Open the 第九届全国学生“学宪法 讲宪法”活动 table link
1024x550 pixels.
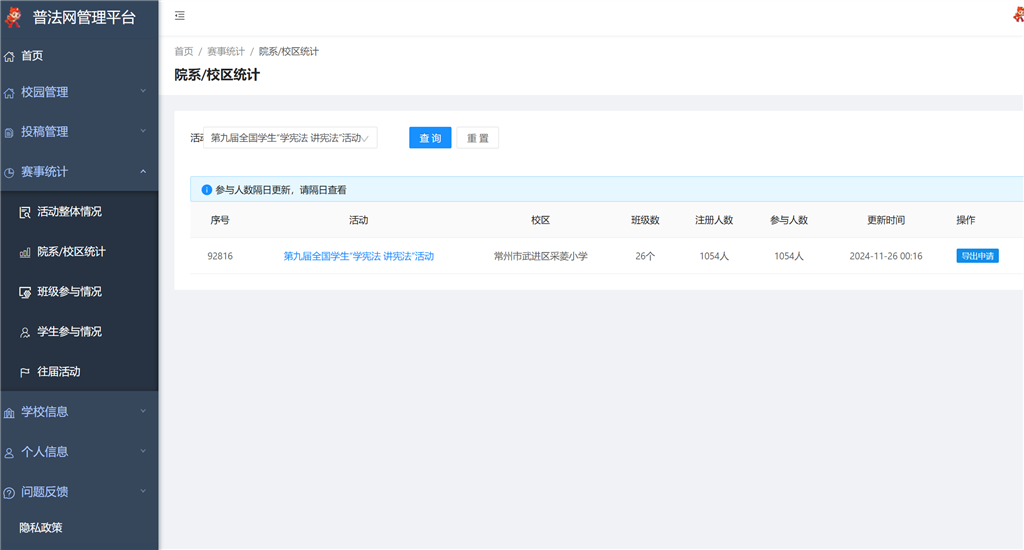[358, 256]
